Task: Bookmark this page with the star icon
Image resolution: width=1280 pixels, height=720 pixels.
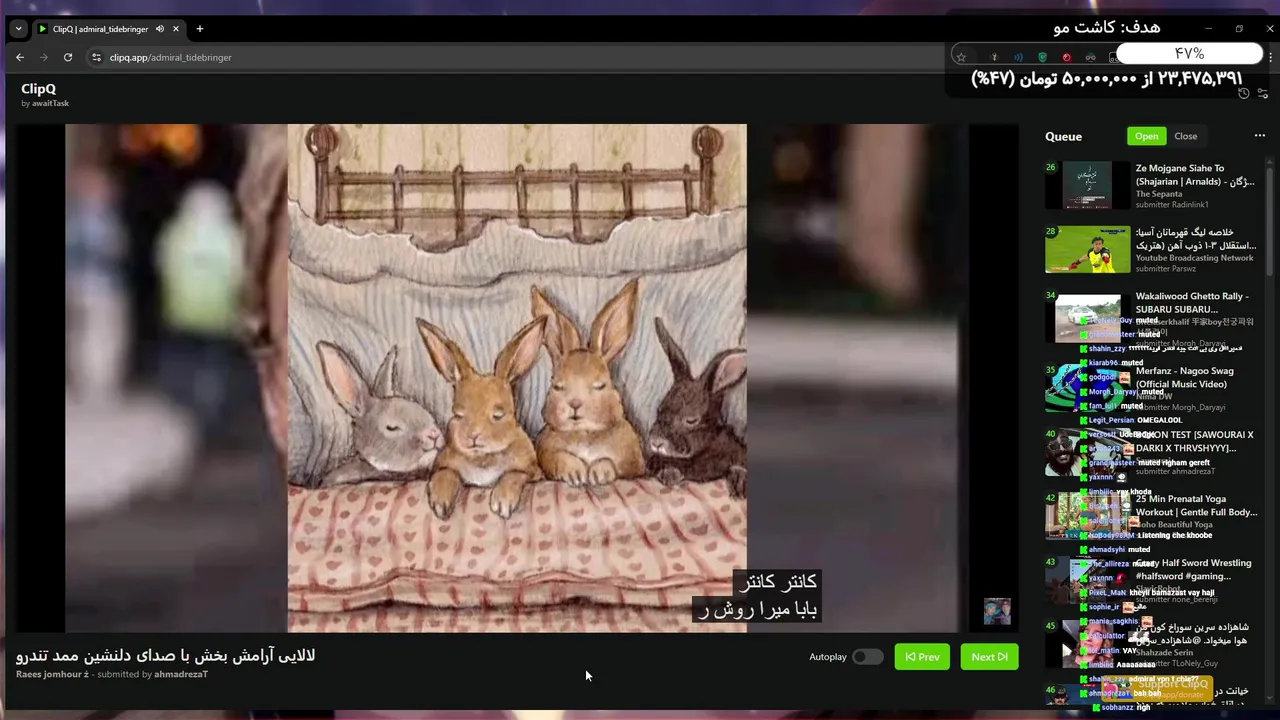Action: (961, 57)
